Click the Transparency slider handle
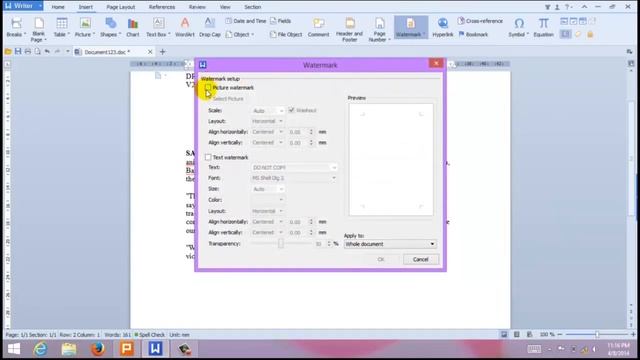Image resolution: width=640 pixels, height=360 pixels. click(x=281, y=243)
